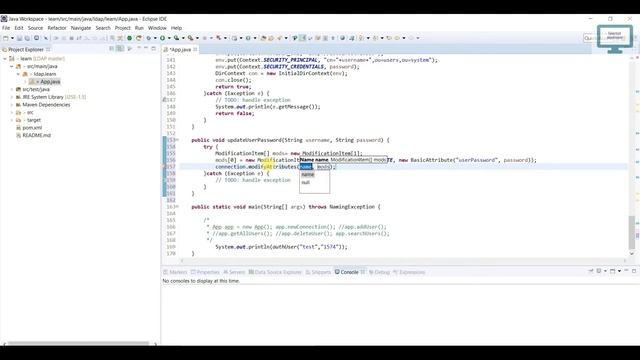640x360 pixels.
Task: Maximize the Project Explorer panel
Action: [153, 49]
